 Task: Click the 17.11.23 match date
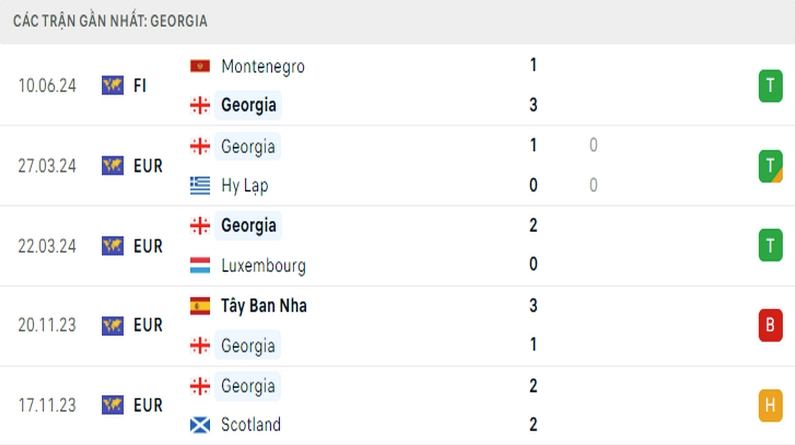pyautogui.click(x=47, y=405)
